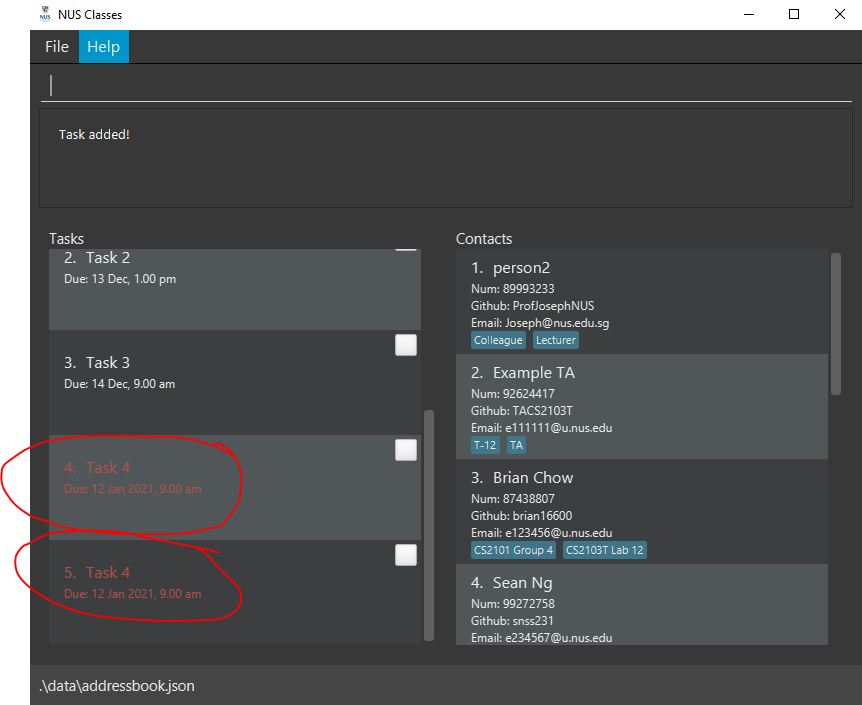Maximize the NUS Classes window
This screenshot has width=862, height=705.
[794, 14]
